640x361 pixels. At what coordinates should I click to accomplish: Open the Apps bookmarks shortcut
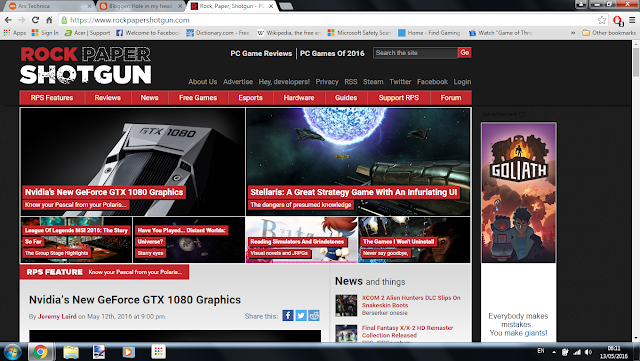[15, 33]
